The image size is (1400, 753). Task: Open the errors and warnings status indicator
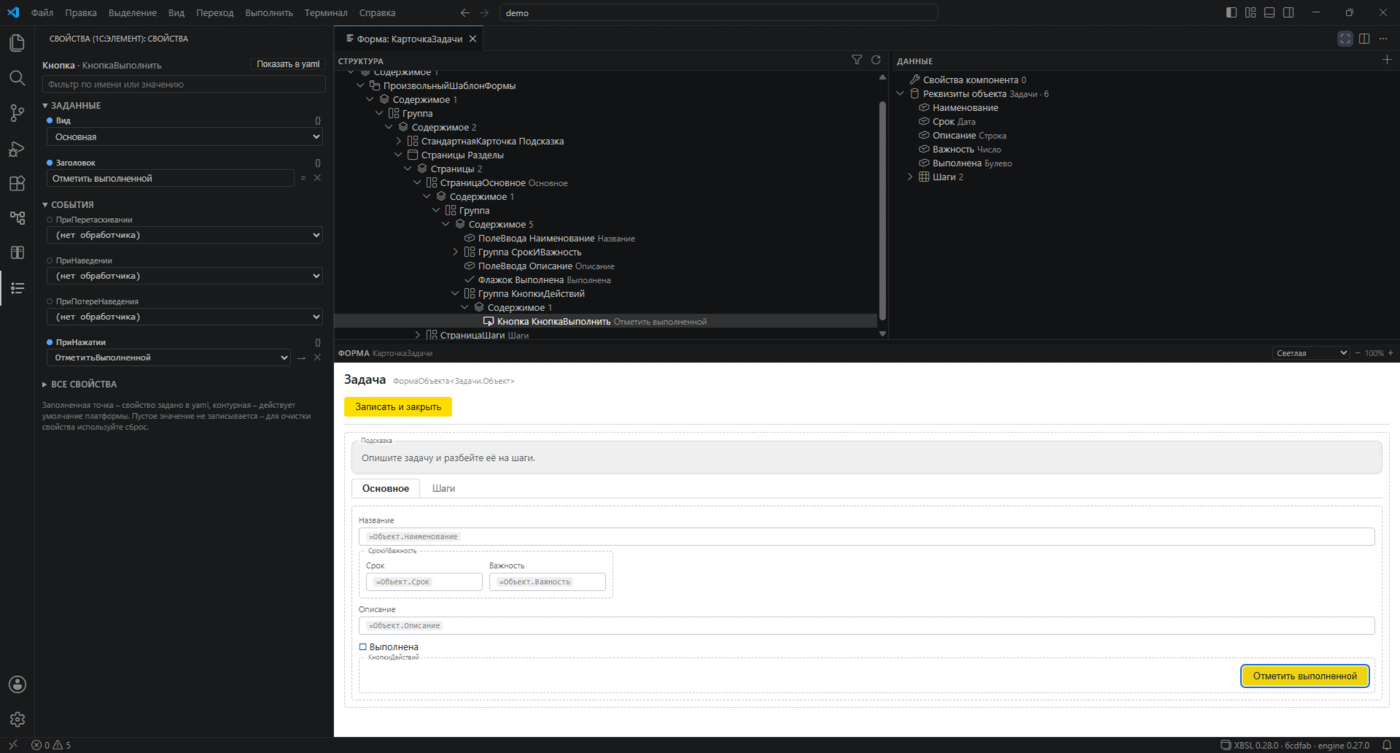pyautogui.click(x=51, y=745)
